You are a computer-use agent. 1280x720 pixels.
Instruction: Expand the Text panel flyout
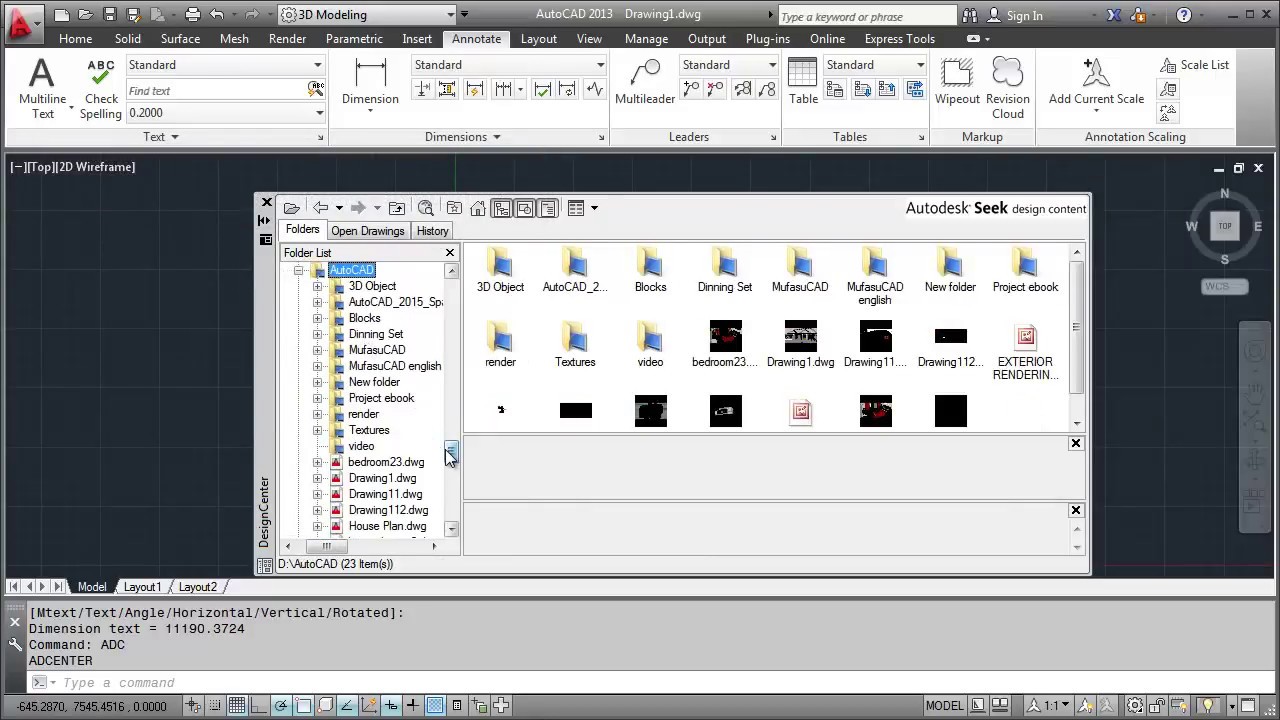click(161, 137)
